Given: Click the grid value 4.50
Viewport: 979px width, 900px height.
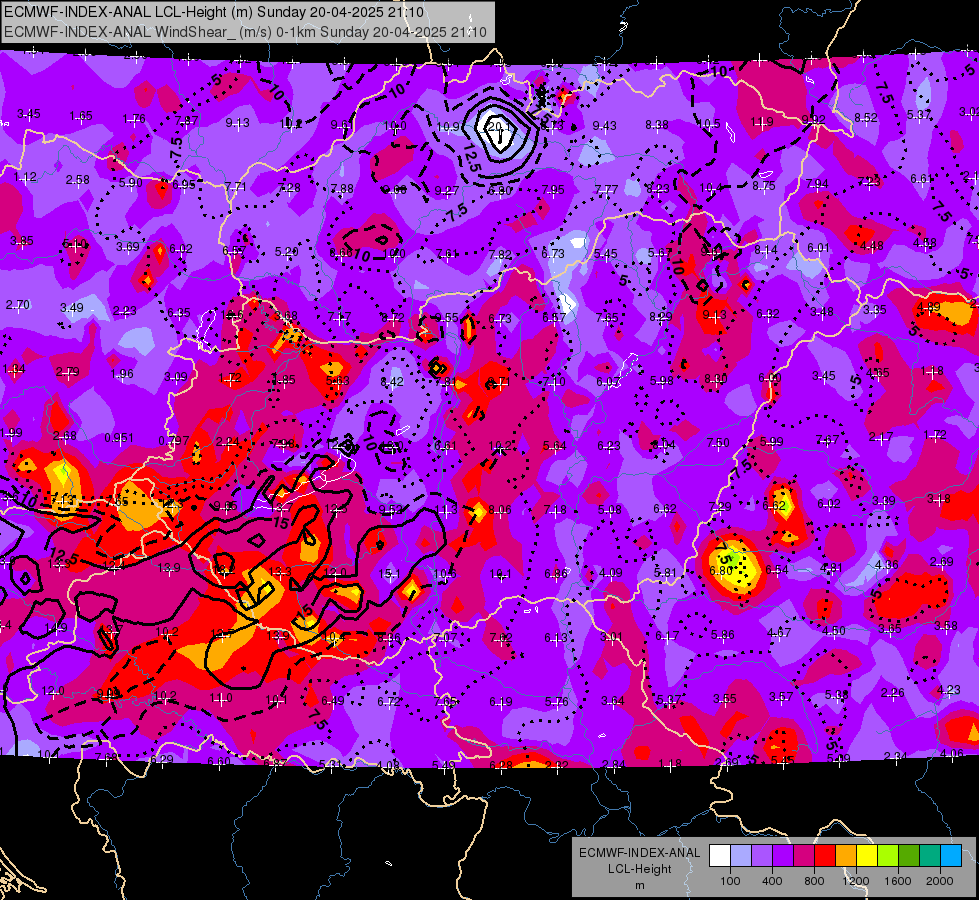Looking at the screenshot, I should (x=834, y=631).
